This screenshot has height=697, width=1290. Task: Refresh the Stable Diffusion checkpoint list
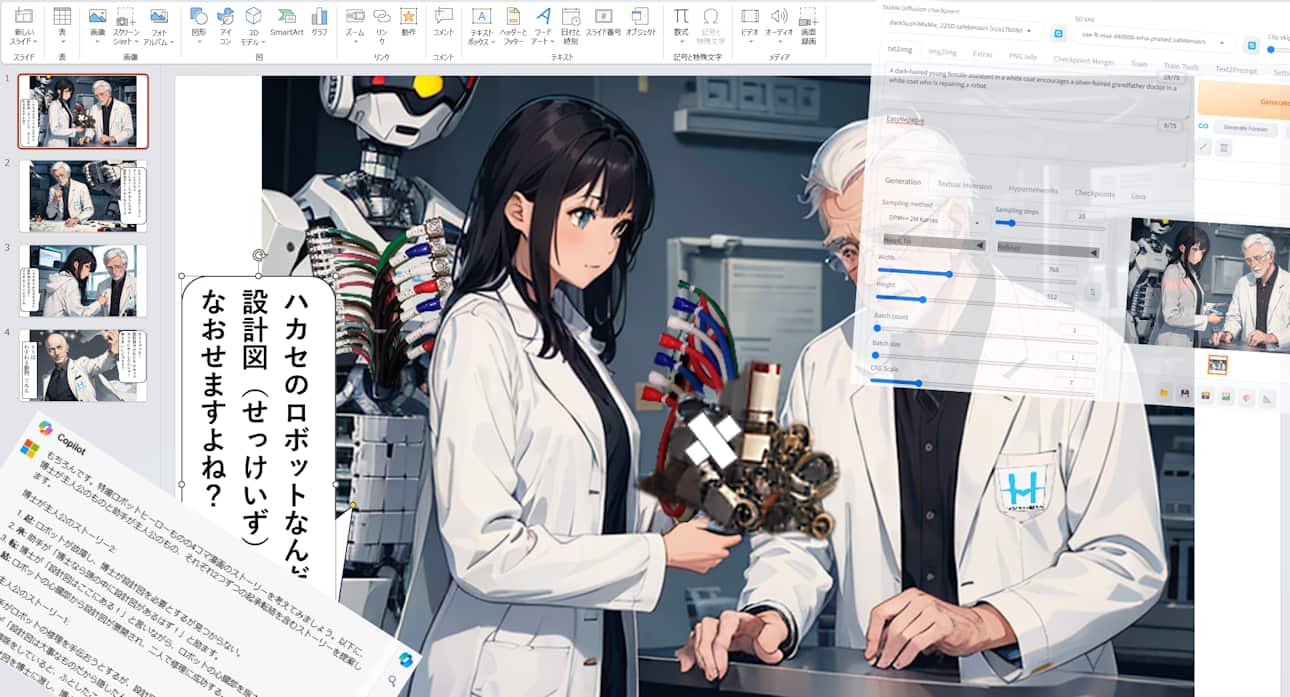click(x=1058, y=33)
